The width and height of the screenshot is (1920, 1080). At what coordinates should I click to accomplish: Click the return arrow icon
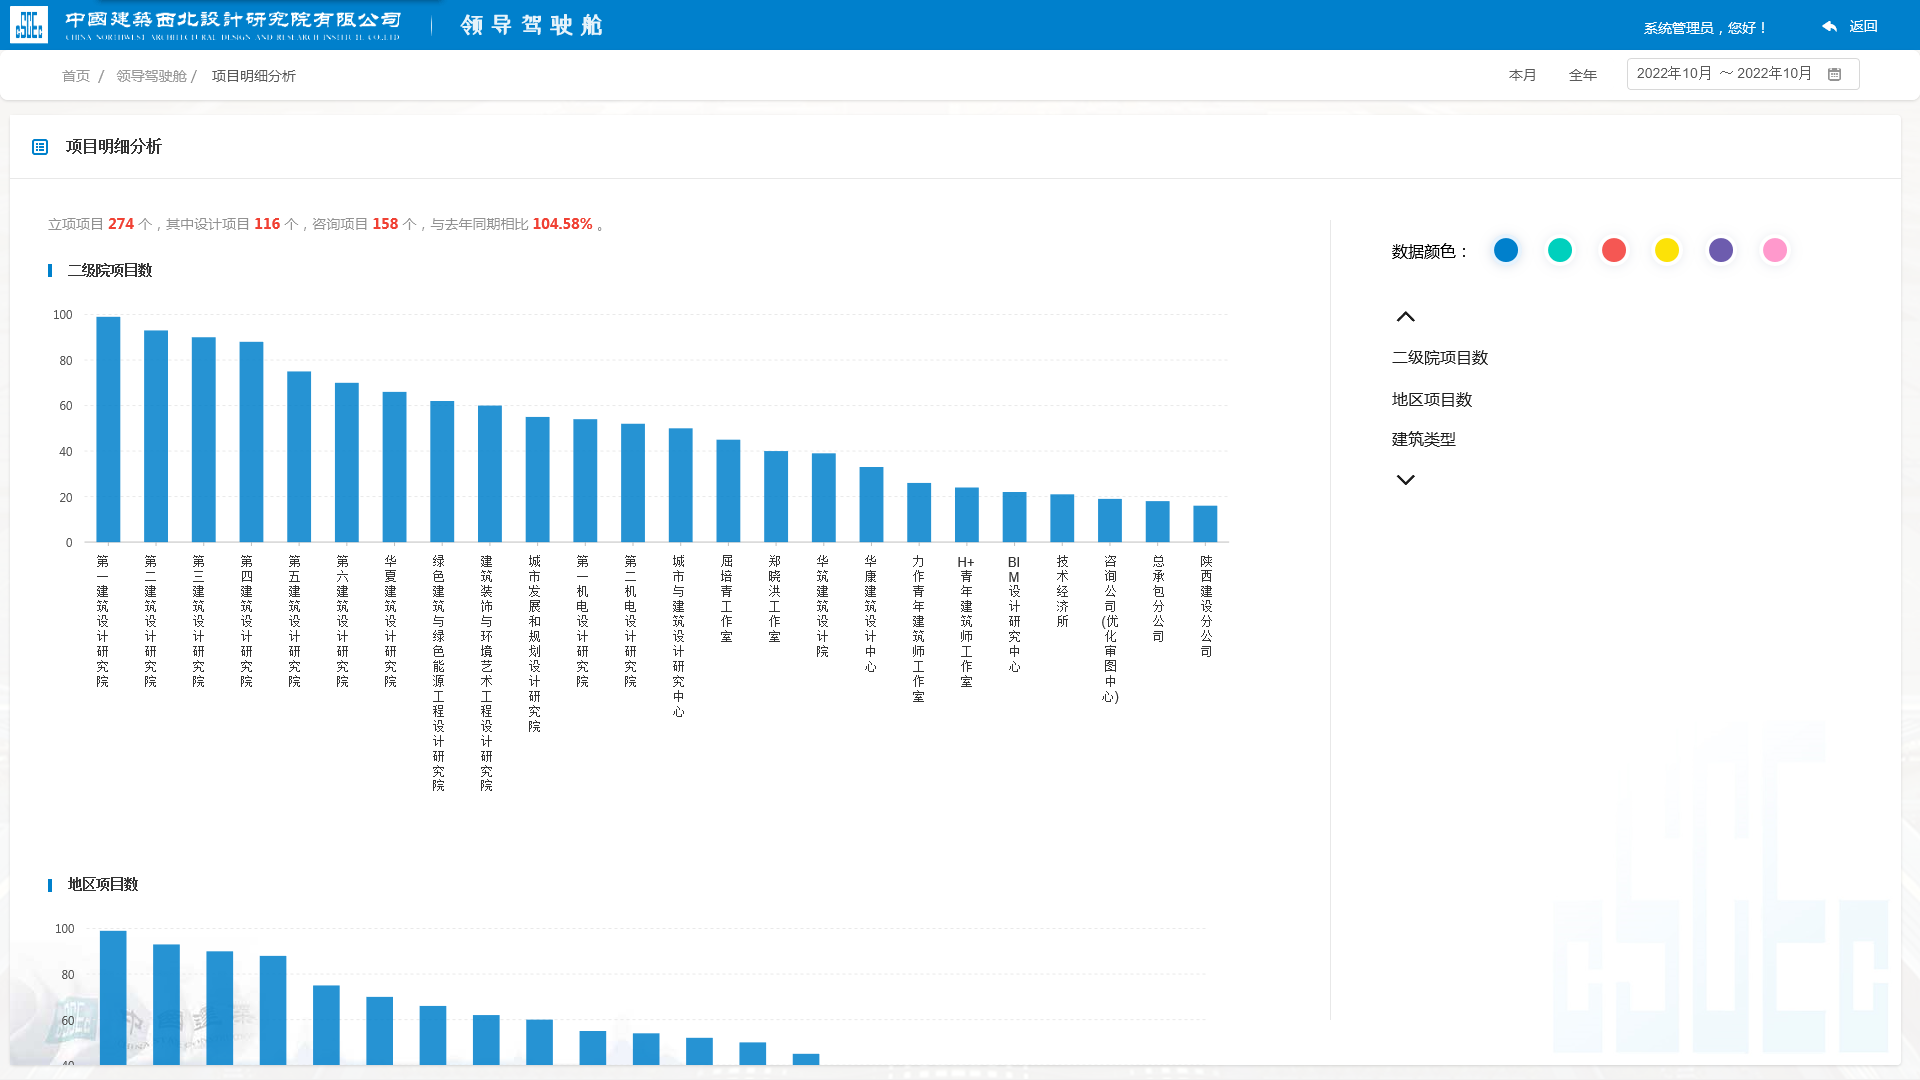tap(1829, 27)
